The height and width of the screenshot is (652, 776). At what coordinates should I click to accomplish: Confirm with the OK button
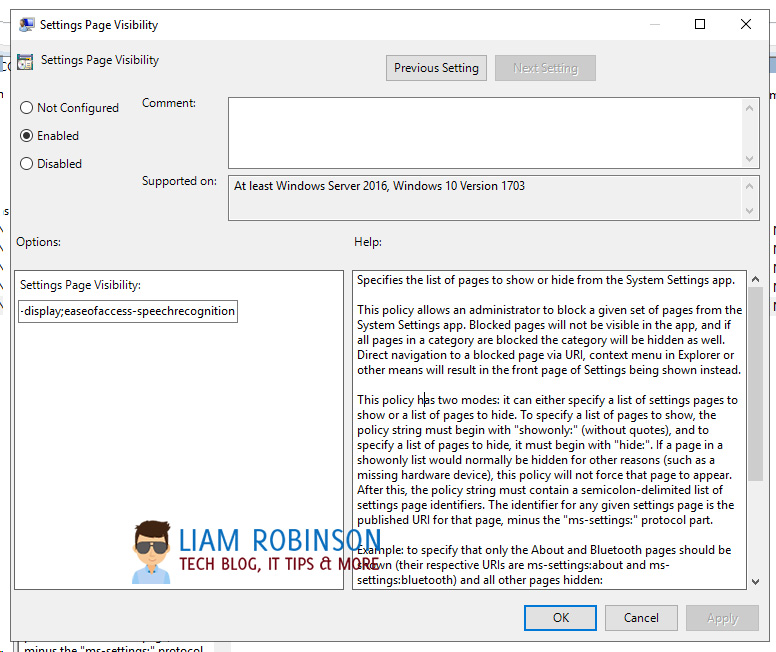[x=560, y=618]
